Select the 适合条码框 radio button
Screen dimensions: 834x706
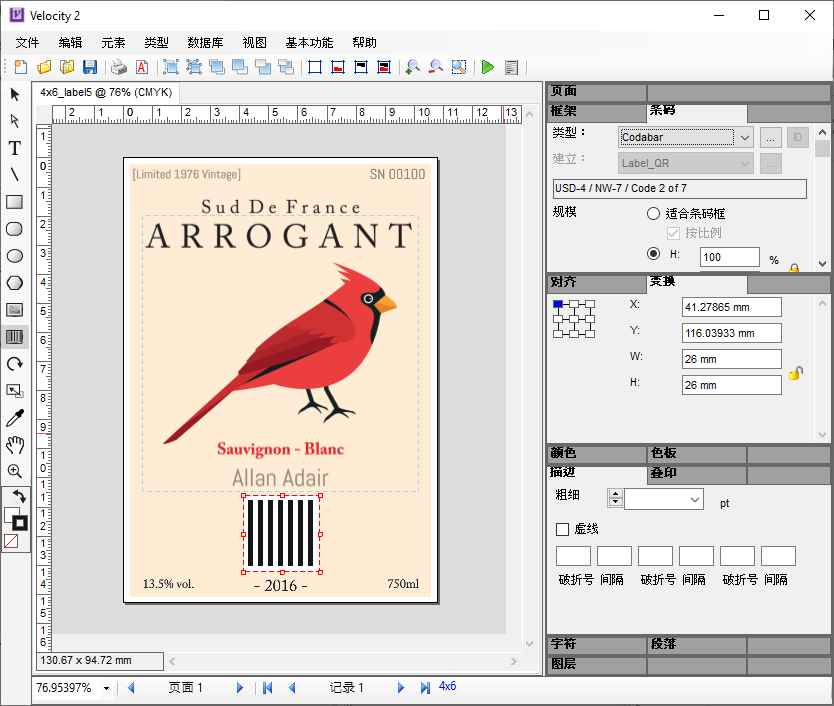point(653,214)
